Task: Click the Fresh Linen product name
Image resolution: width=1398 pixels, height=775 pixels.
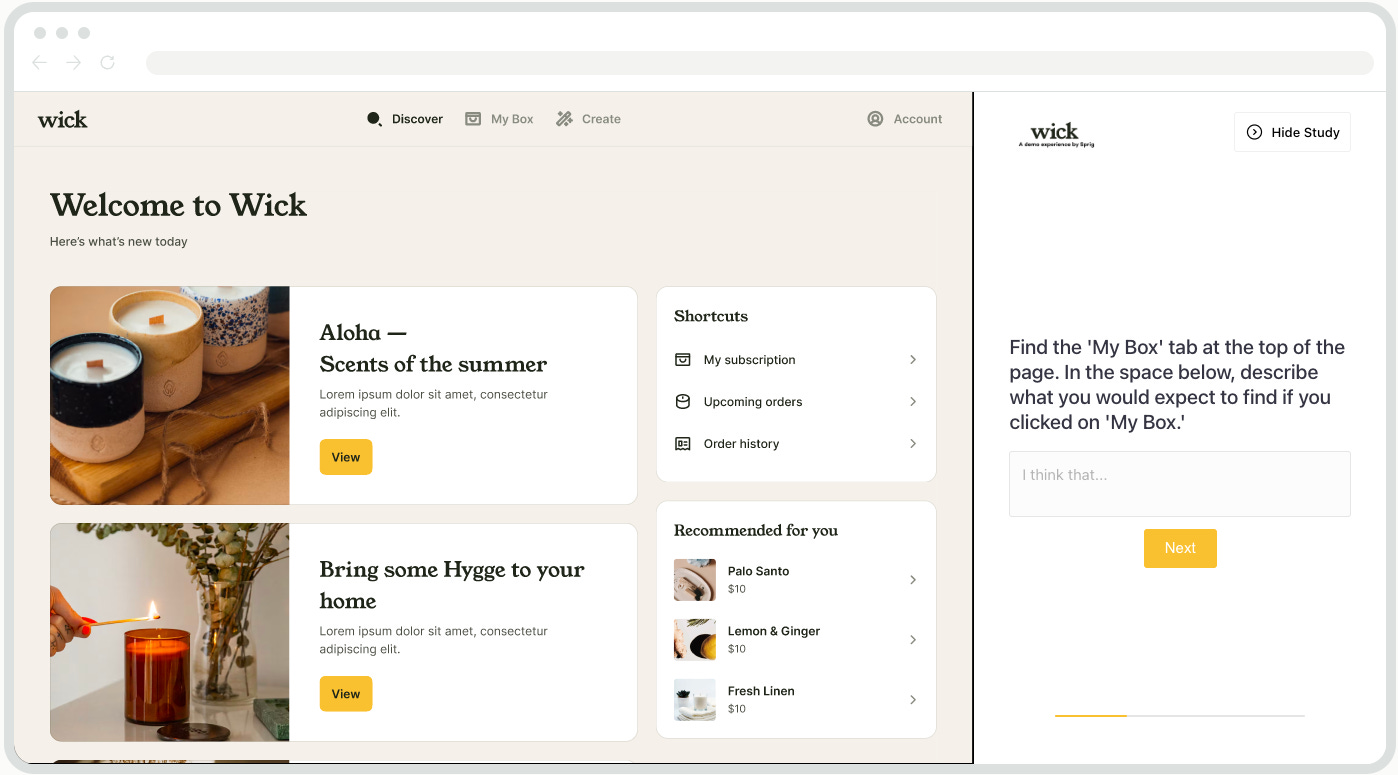Action: [x=761, y=691]
